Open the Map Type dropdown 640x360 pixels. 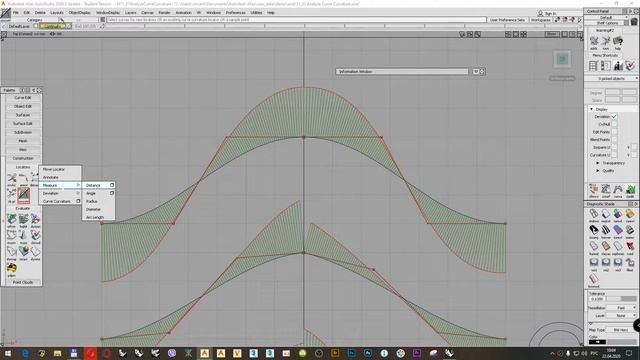point(621,329)
